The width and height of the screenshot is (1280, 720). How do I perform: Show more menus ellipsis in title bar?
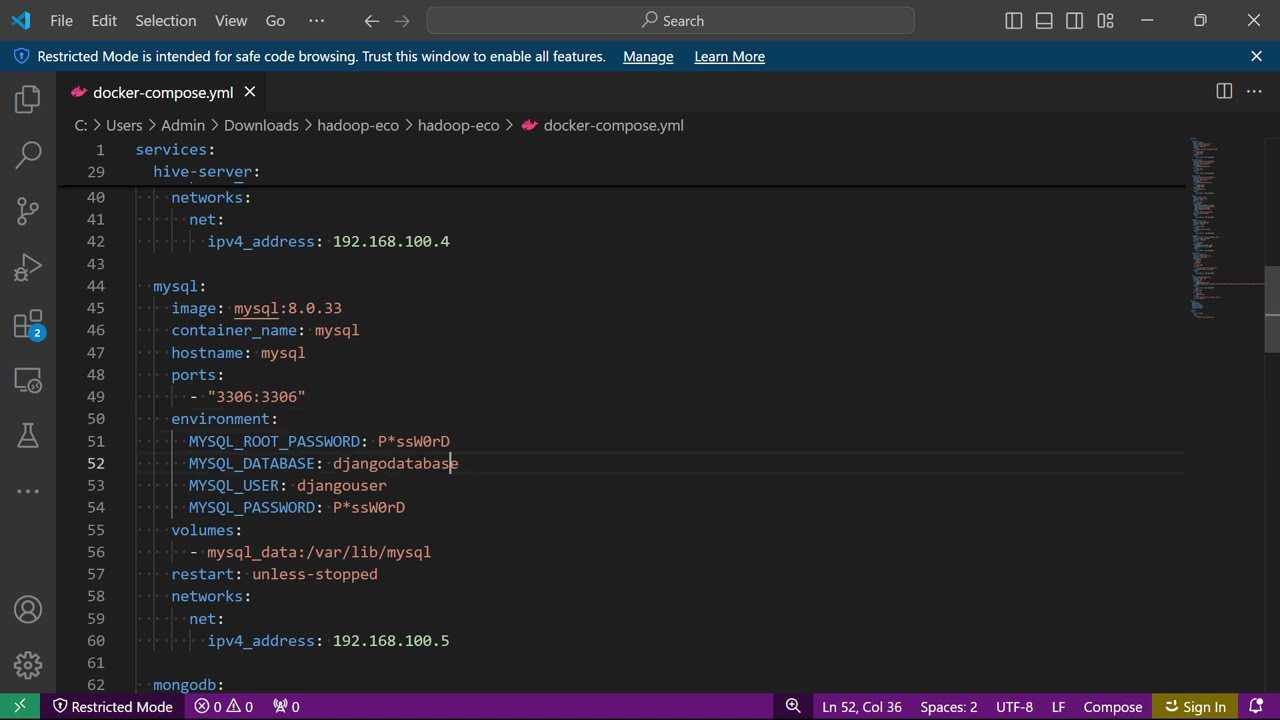pyautogui.click(x=316, y=20)
